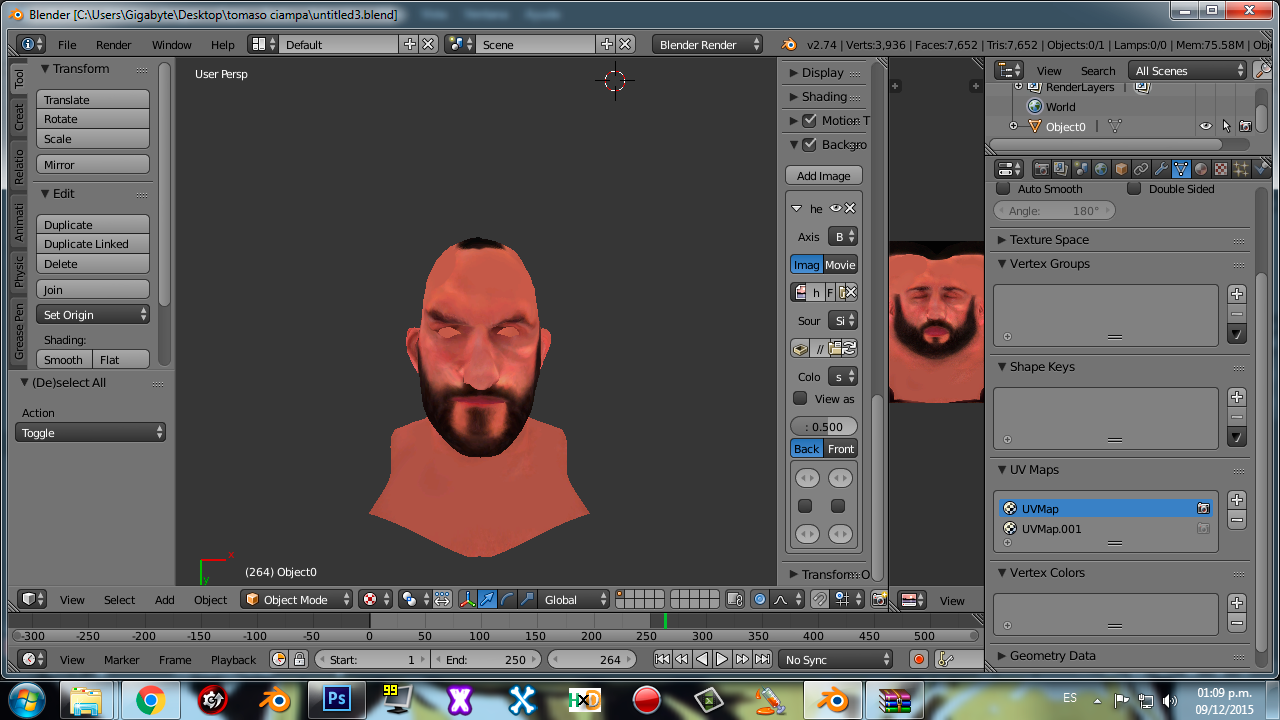The height and width of the screenshot is (720, 1280).
Task: Click the Smooth shading button
Action: pos(64,359)
